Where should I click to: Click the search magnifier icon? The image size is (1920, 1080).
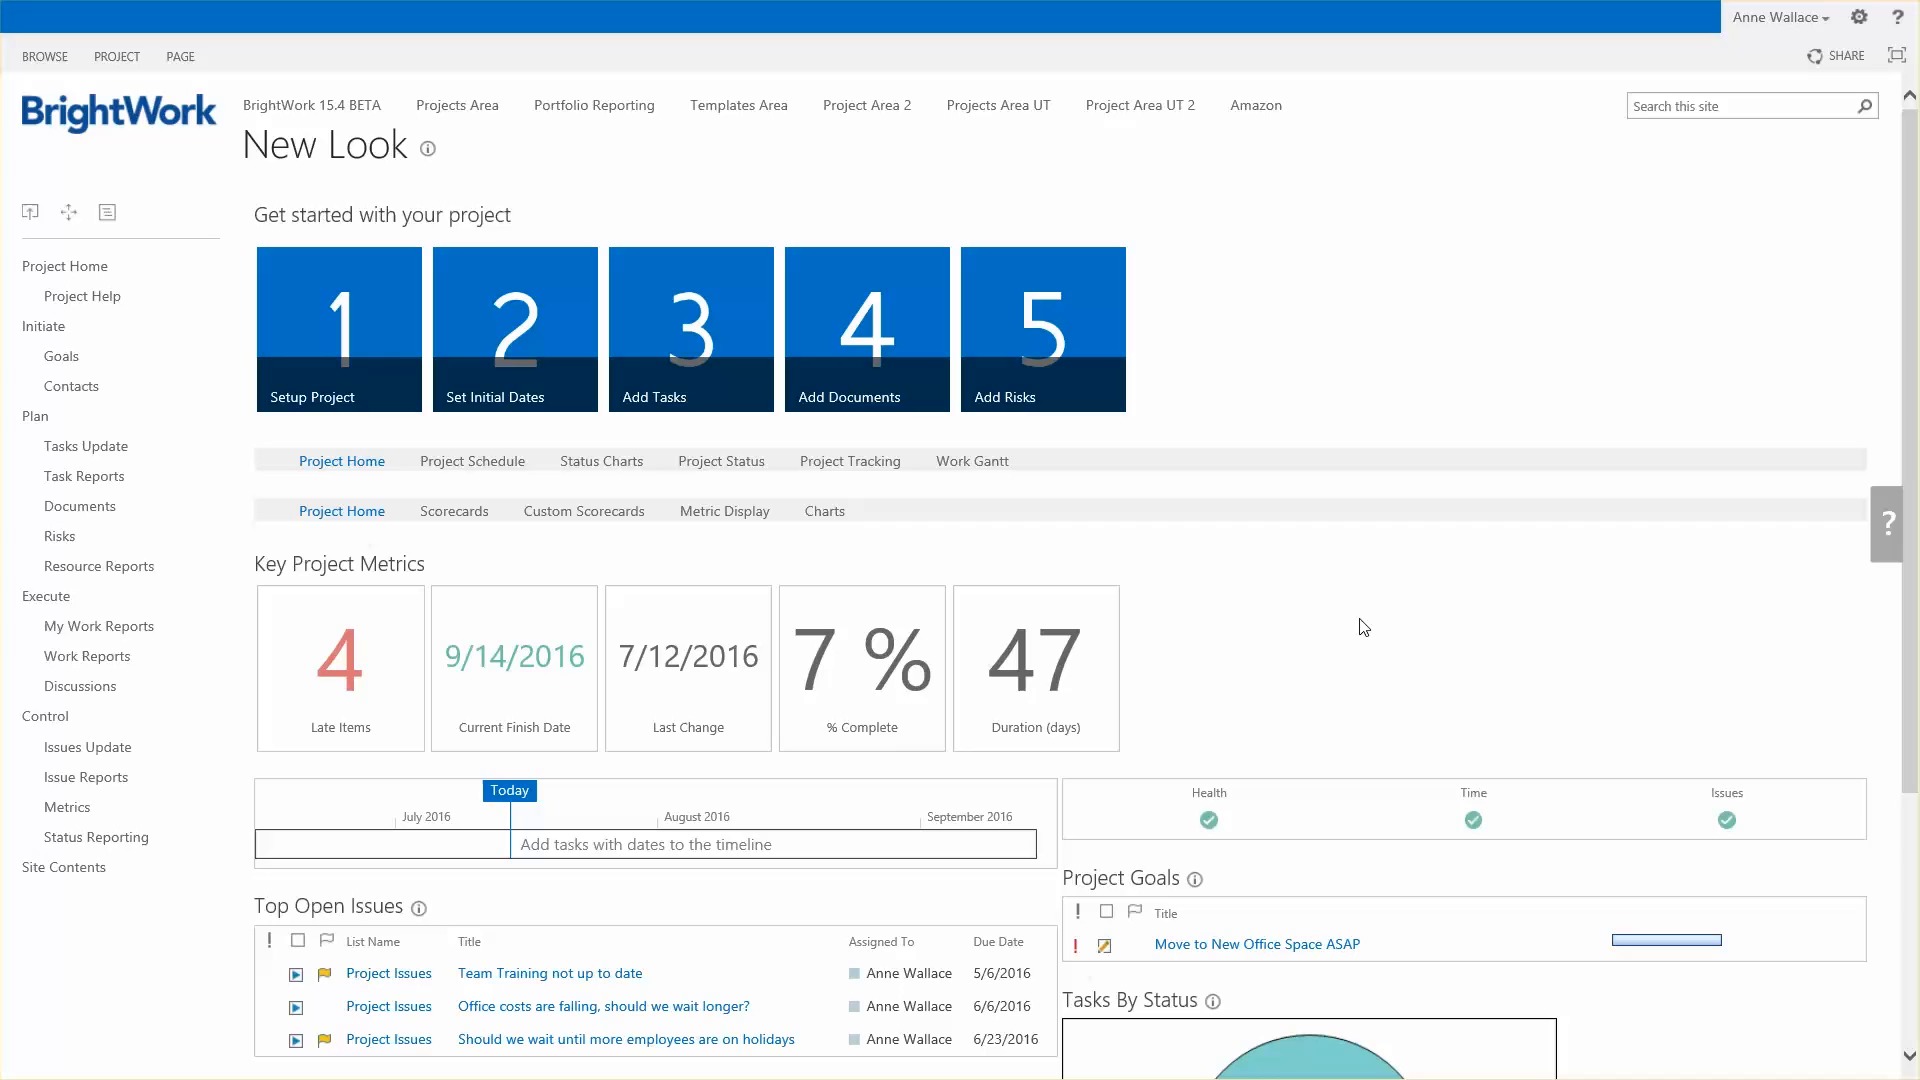[x=1865, y=106]
